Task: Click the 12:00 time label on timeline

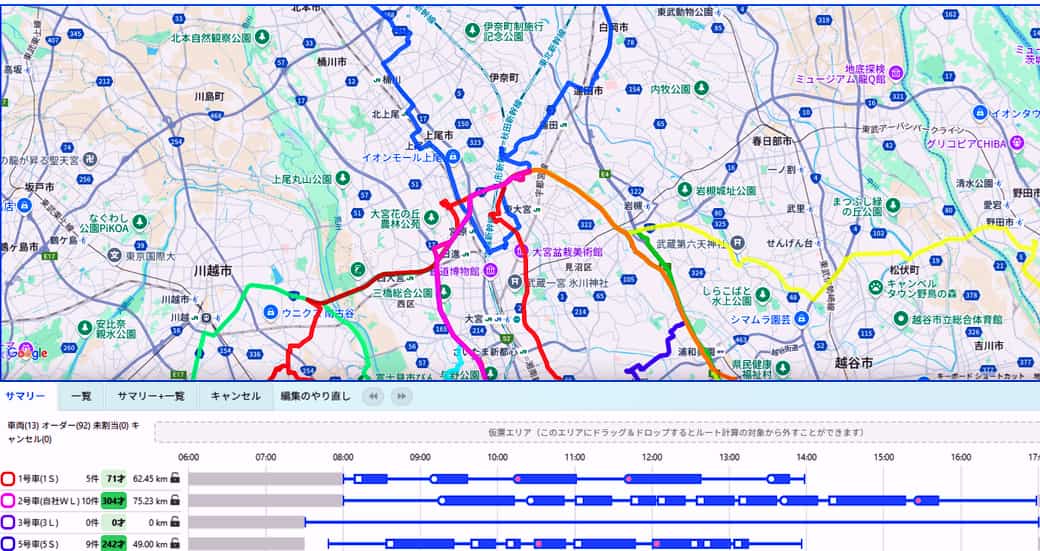Action: pyautogui.click(x=652, y=457)
